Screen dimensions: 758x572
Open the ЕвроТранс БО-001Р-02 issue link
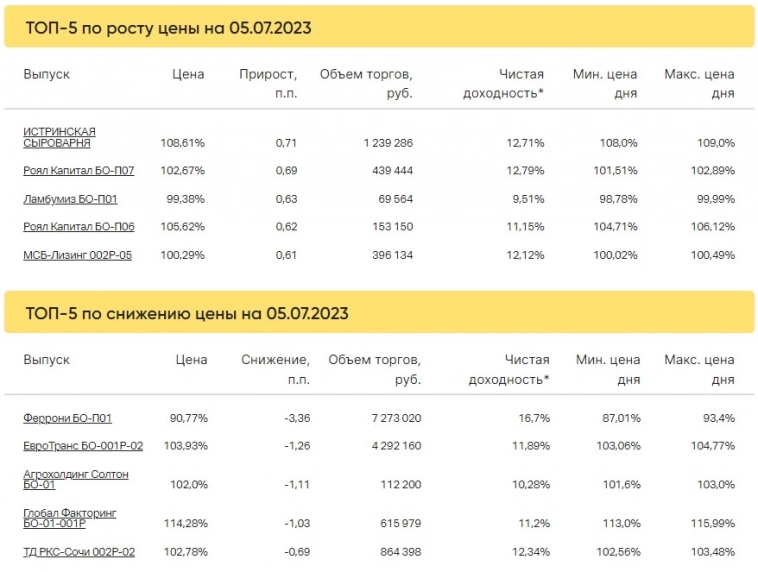pos(83,445)
